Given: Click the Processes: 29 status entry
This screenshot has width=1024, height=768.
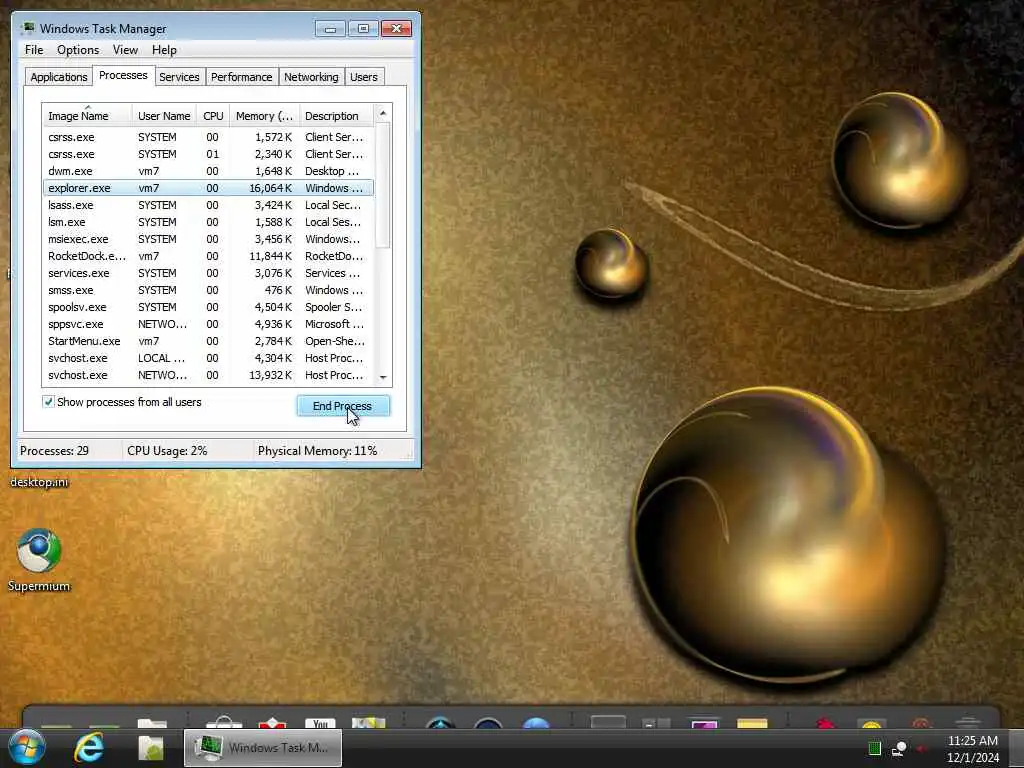Looking at the screenshot, I should pos(54,451).
